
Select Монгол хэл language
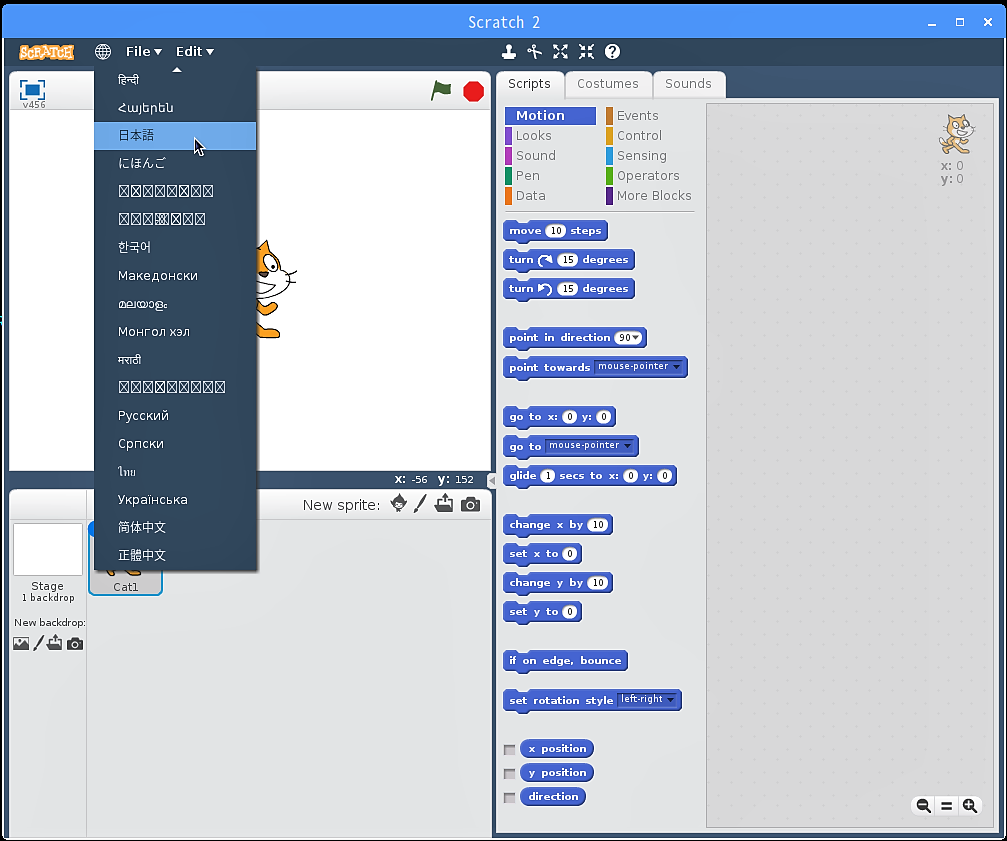tap(175, 331)
